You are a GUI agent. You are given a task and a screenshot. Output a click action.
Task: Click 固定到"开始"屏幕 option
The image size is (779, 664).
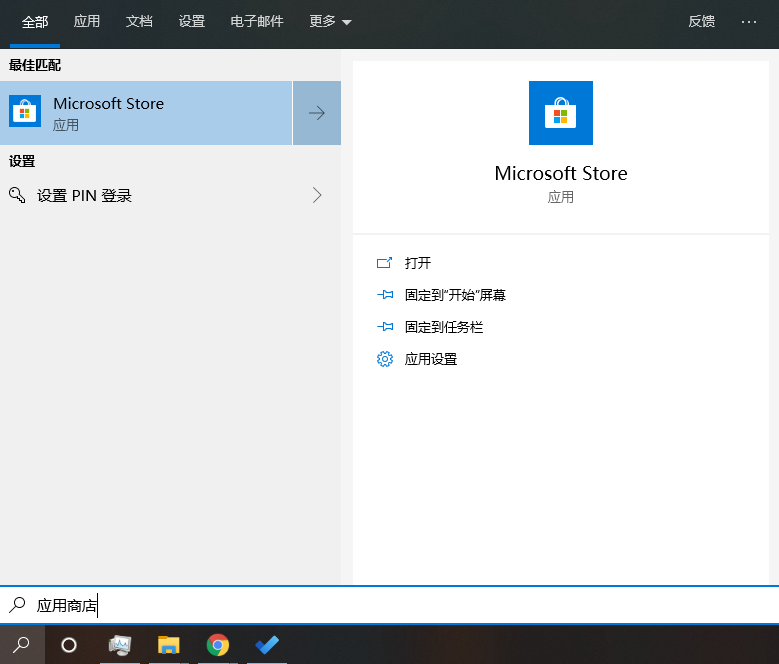[455, 295]
